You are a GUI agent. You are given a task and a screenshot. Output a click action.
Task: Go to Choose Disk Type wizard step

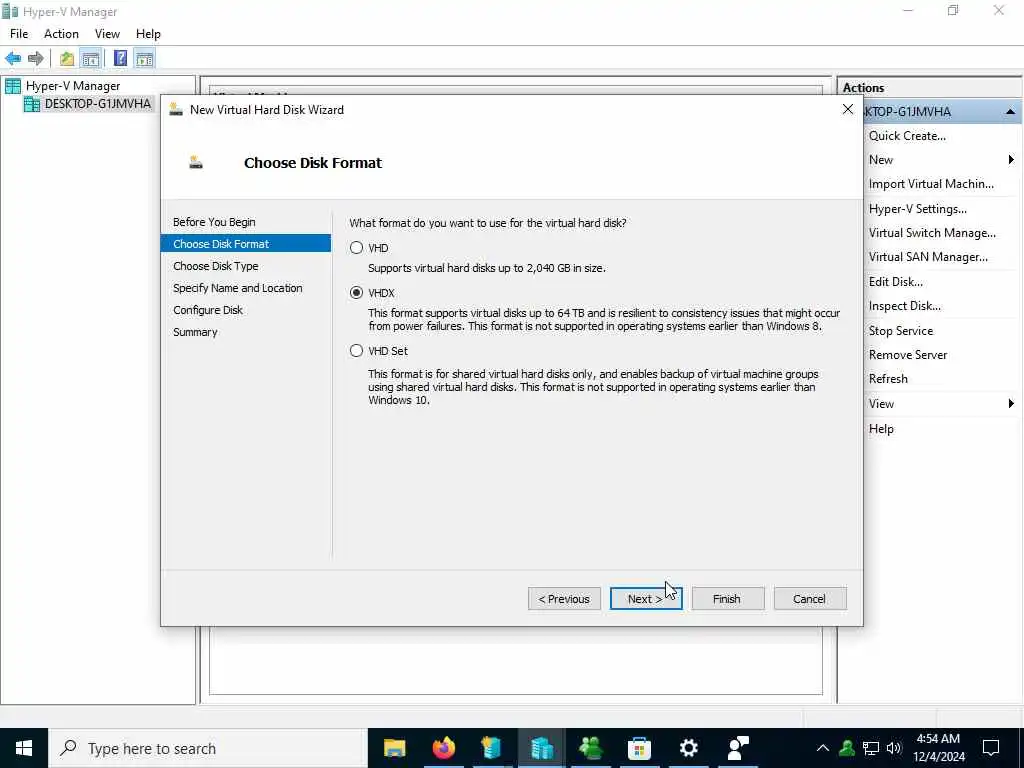click(x=216, y=266)
